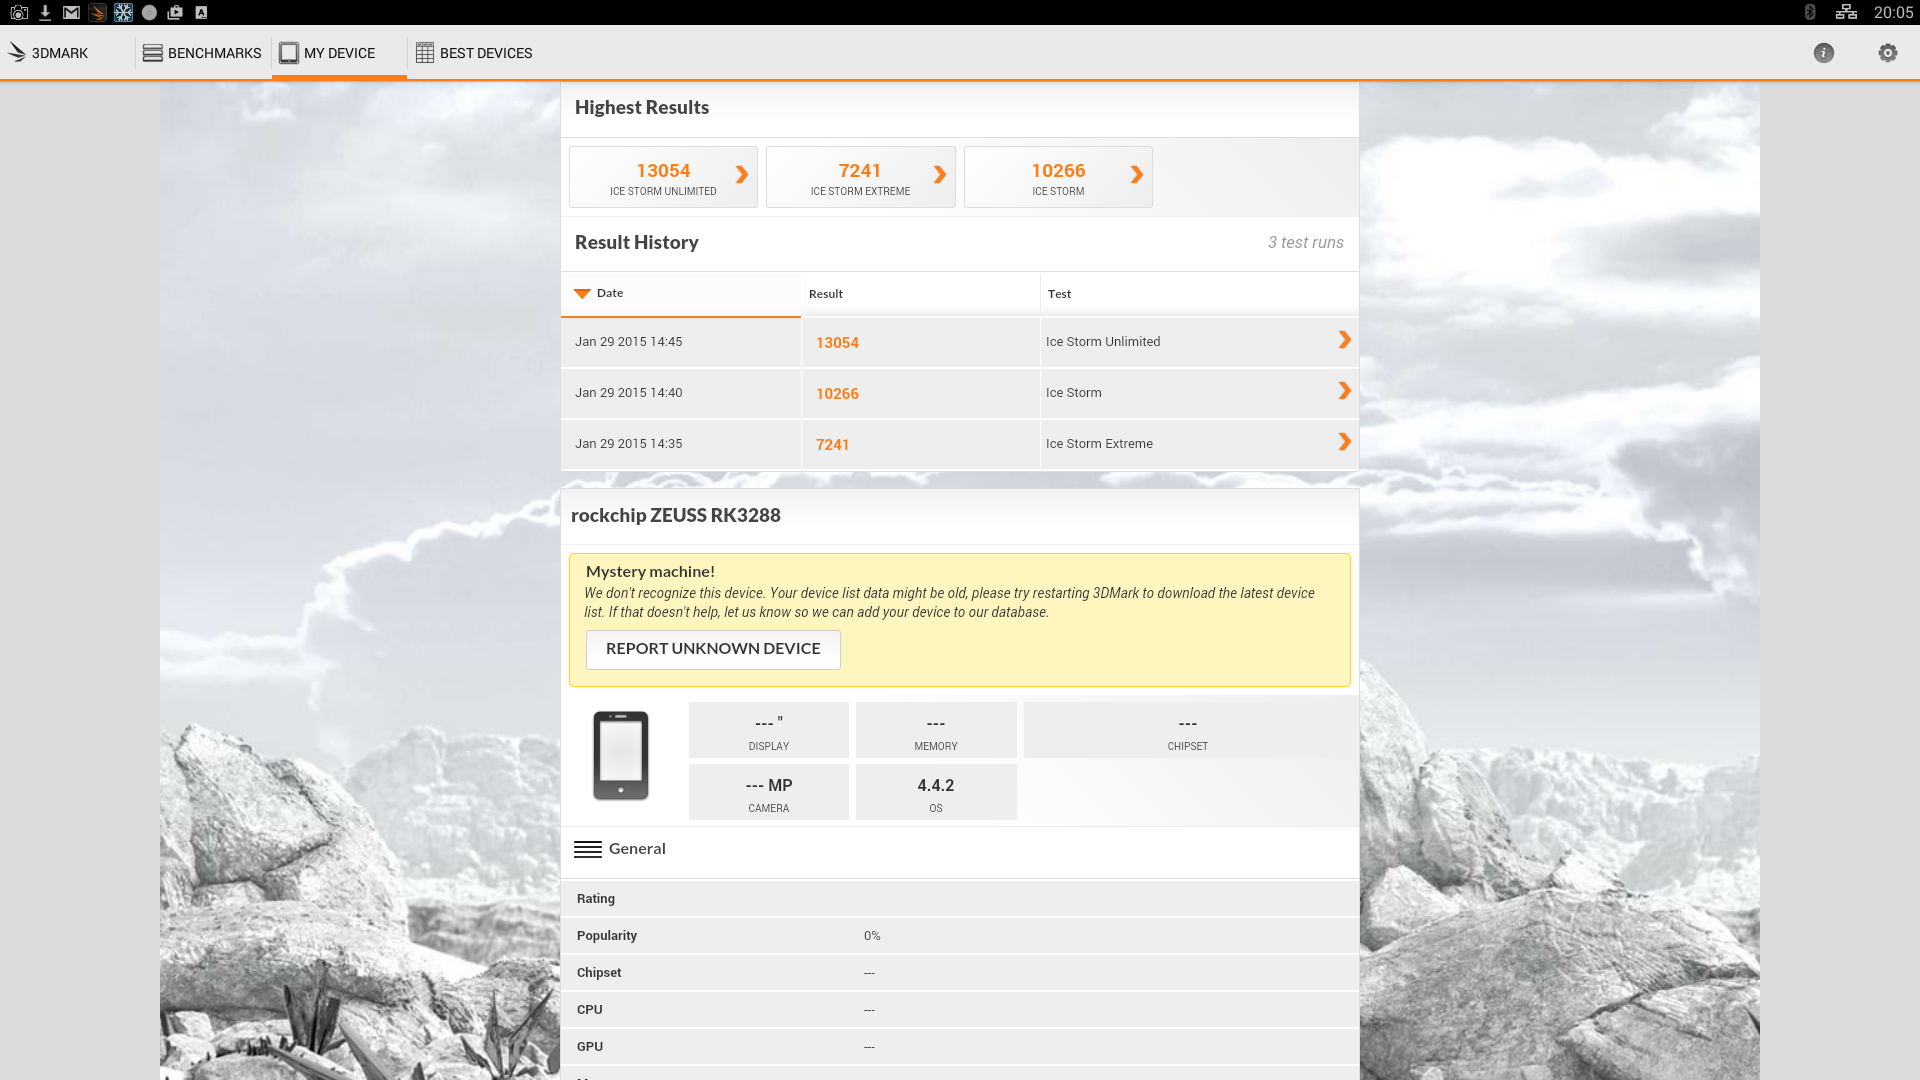The width and height of the screenshot is (1920, 1080).
Task: Switch to the Best Devices tab
Action: click(x=474, y=53)
